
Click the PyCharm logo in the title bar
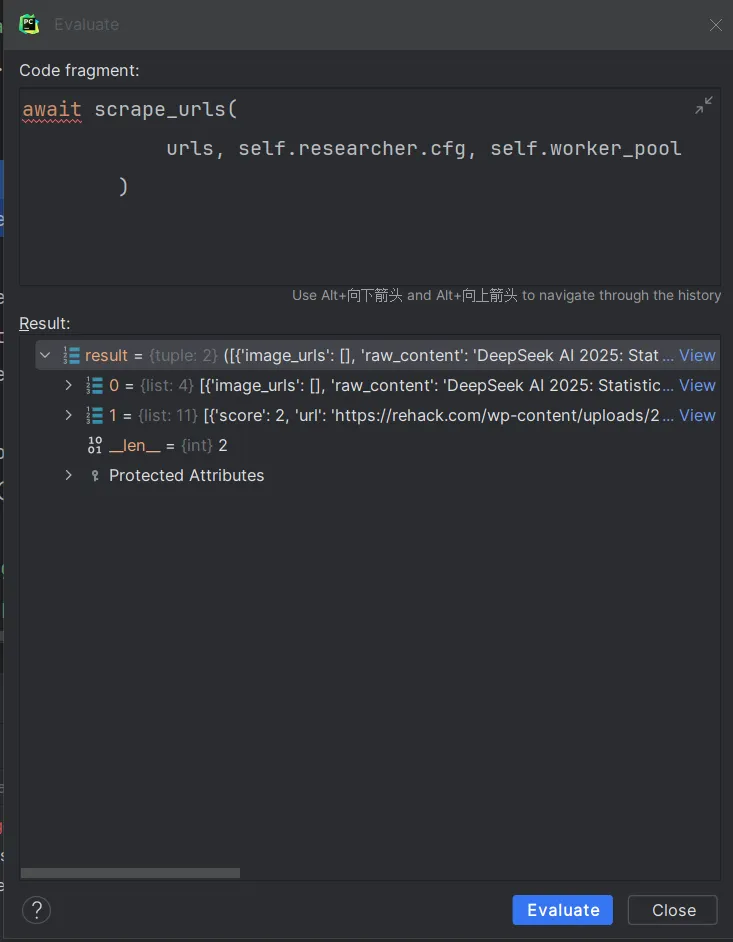tap(29, 24)
